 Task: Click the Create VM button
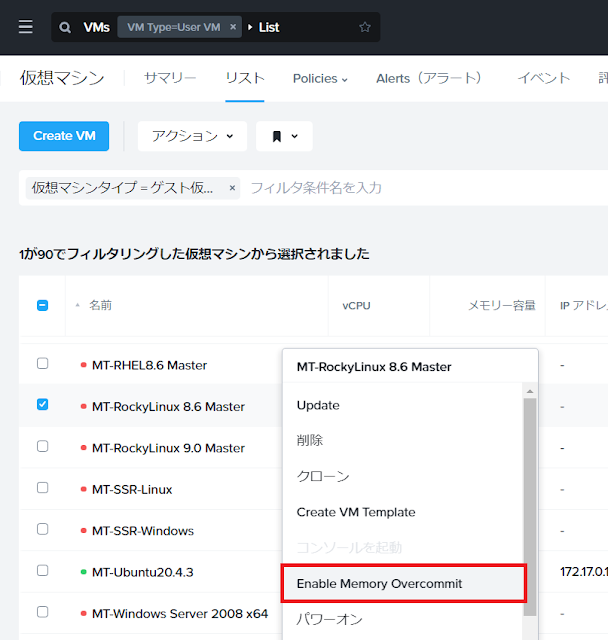tap(64, 136)
